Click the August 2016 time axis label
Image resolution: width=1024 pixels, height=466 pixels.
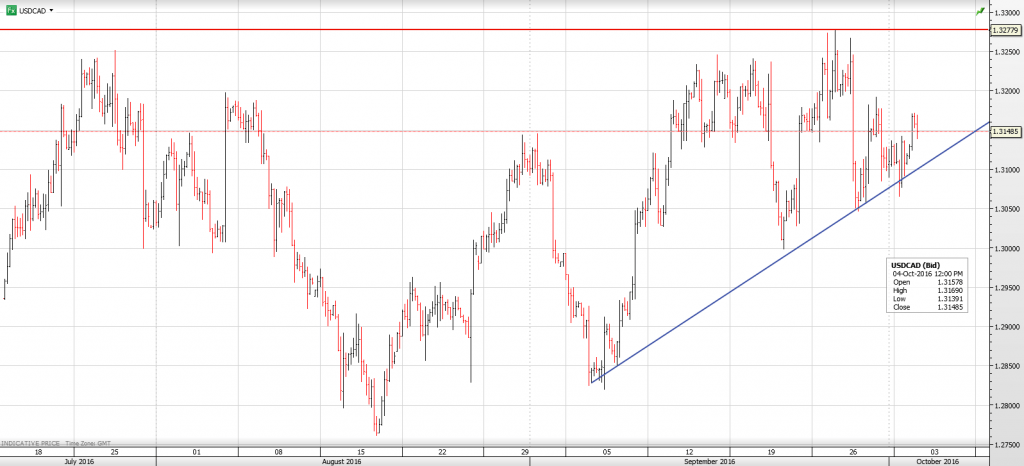point(341,461)
